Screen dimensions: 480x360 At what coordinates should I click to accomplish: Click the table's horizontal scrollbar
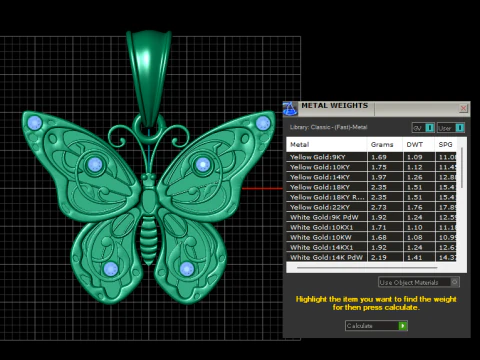coord(367,267)
